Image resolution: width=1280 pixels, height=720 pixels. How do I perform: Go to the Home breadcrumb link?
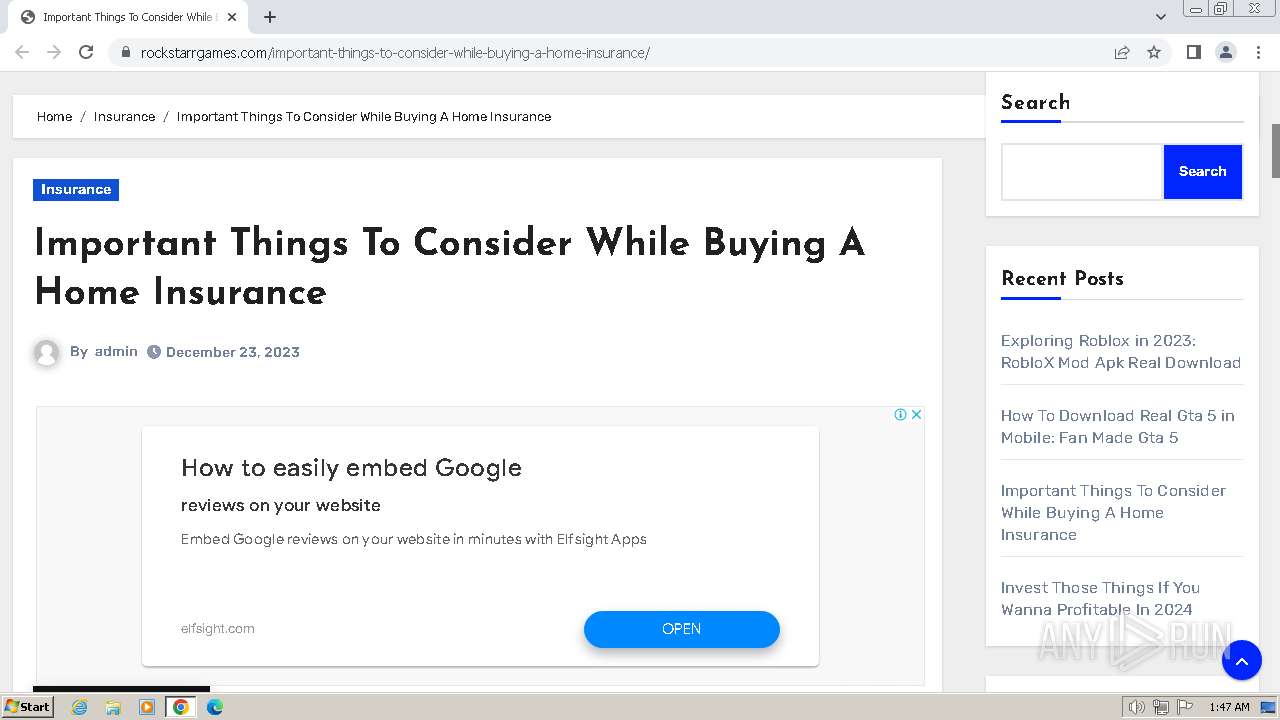[x=54, y=116]
